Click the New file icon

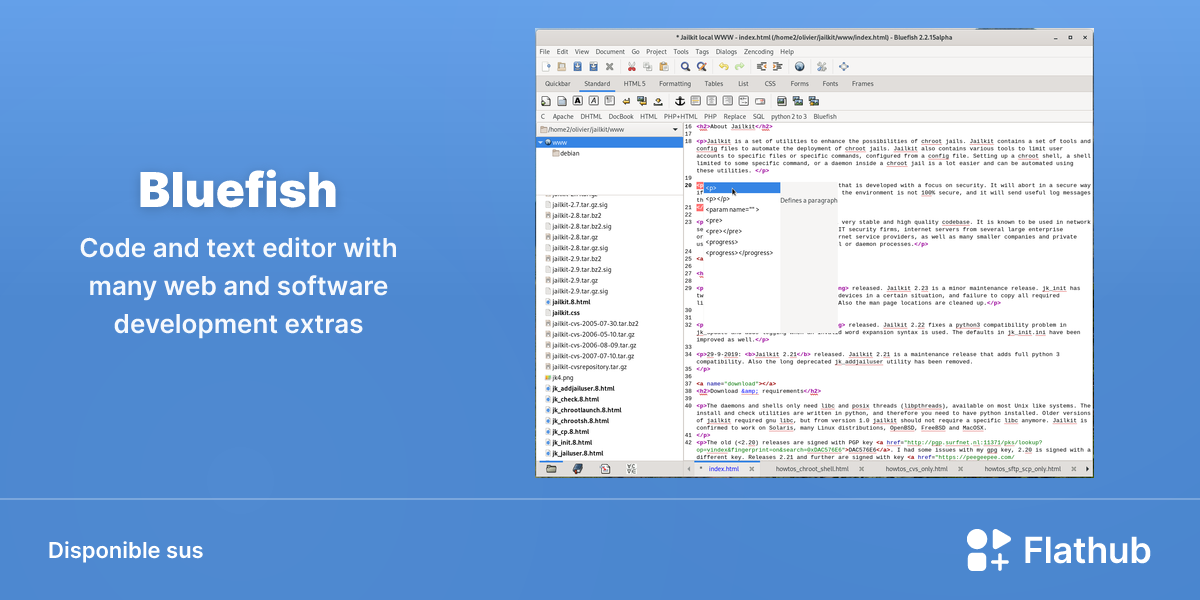(x=546, y=67)
